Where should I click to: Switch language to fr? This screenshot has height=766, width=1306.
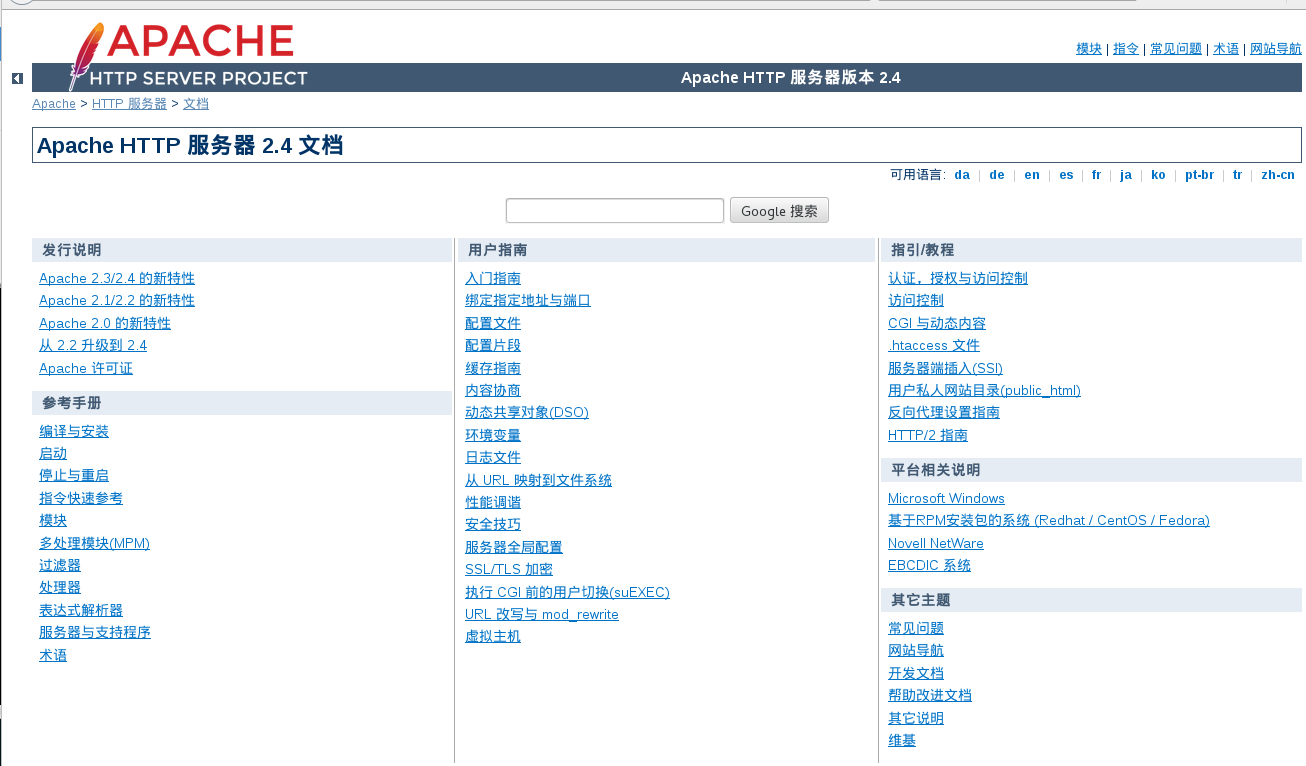1096,175
